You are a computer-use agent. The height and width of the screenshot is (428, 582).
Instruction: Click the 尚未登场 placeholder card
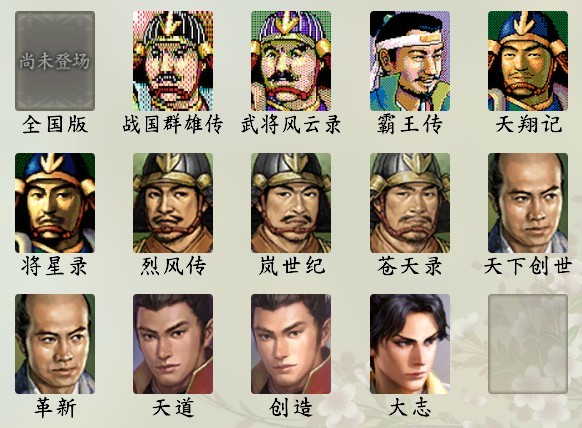[55, 61]
